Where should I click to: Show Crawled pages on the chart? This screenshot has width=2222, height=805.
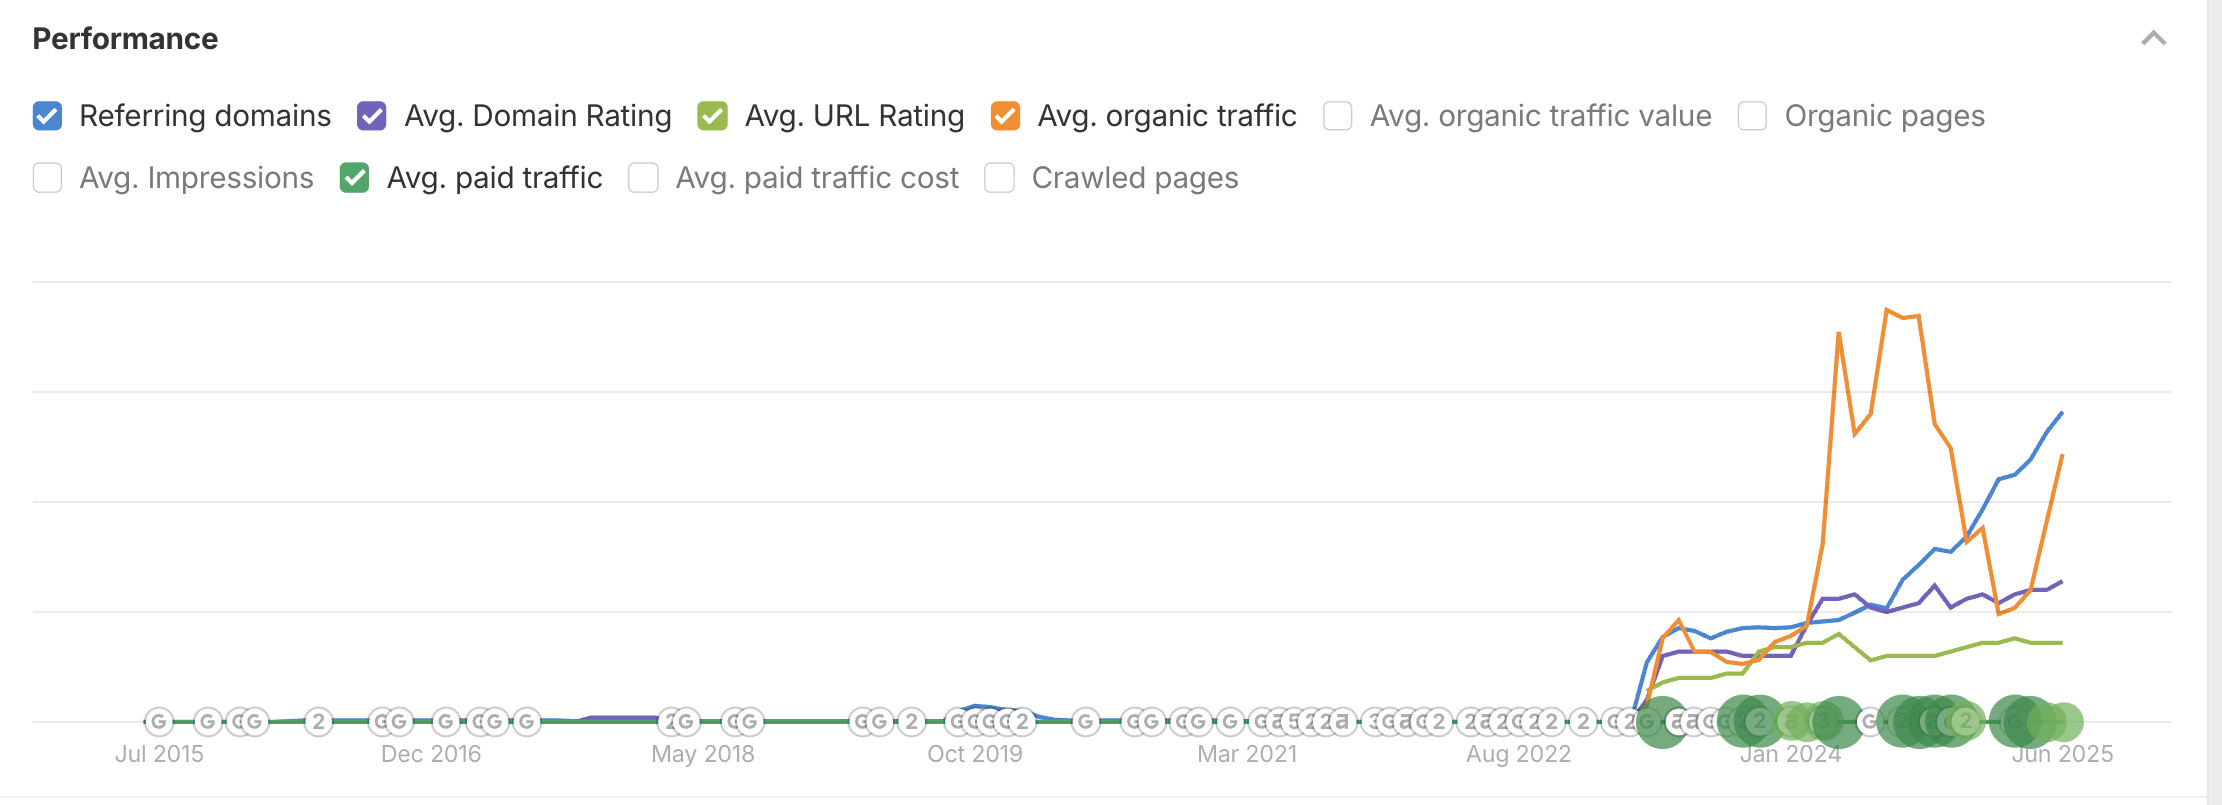[x=999, y=178]
